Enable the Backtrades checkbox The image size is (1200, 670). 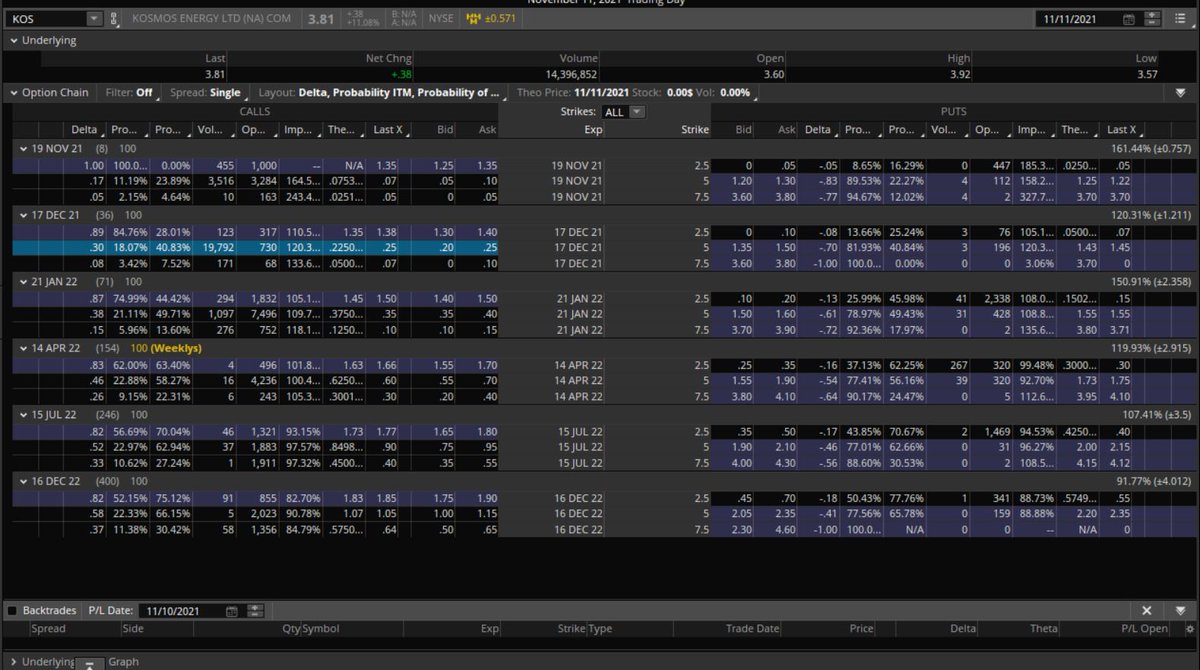[x=12, y=610]
